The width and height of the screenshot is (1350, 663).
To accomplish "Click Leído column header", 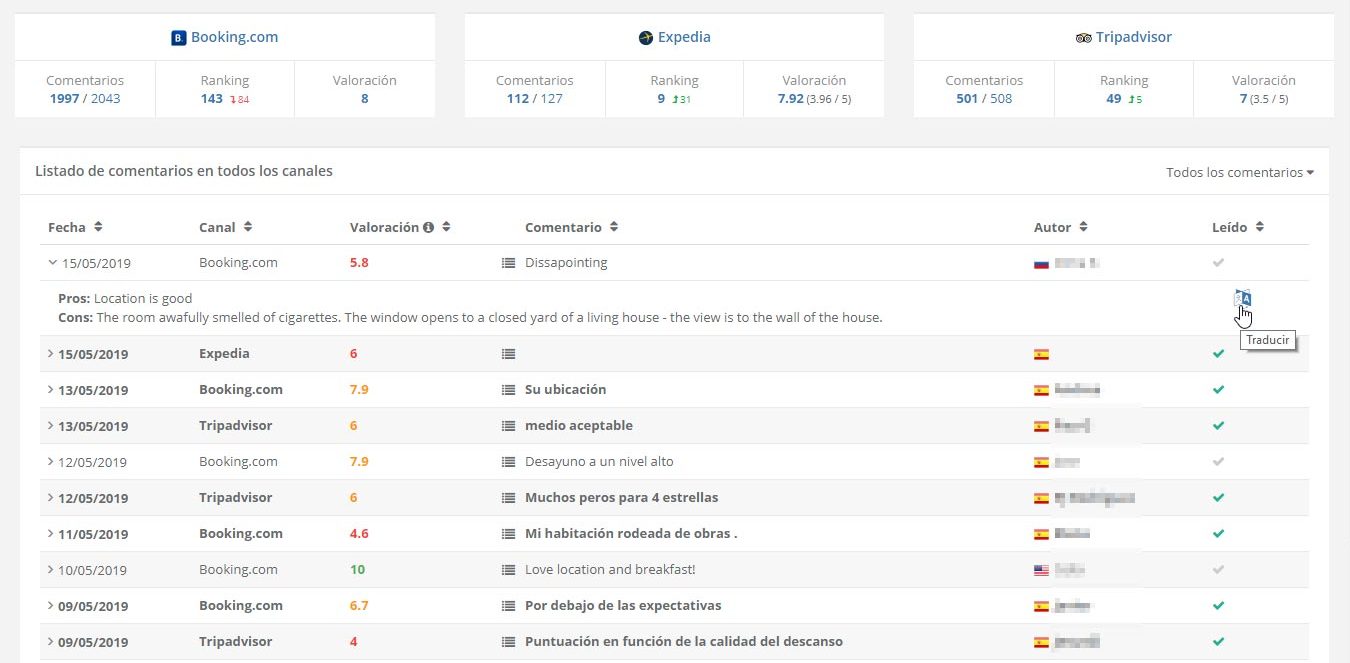I will [1229, 227].
